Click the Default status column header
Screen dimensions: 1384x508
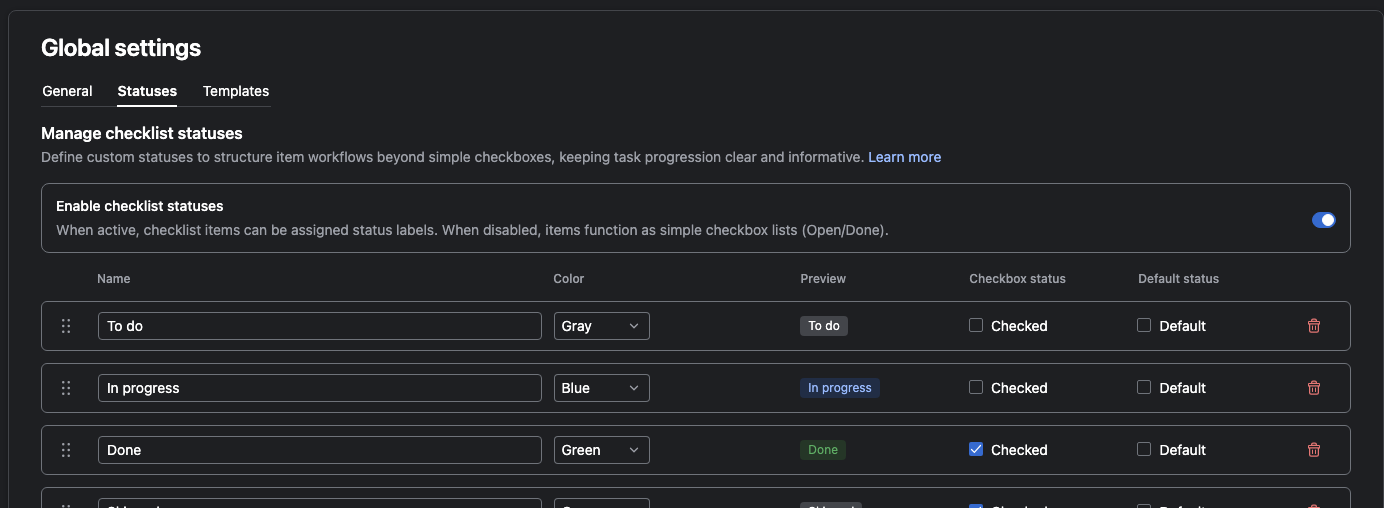point(1178,279)
